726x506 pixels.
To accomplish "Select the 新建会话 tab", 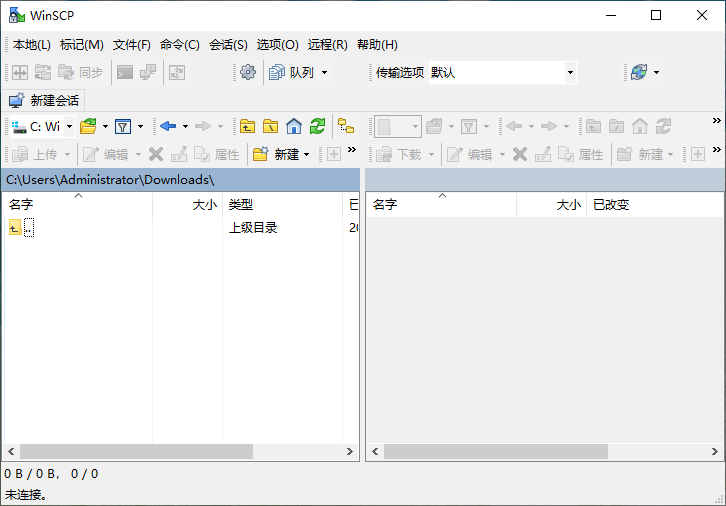I will [44, 100].
